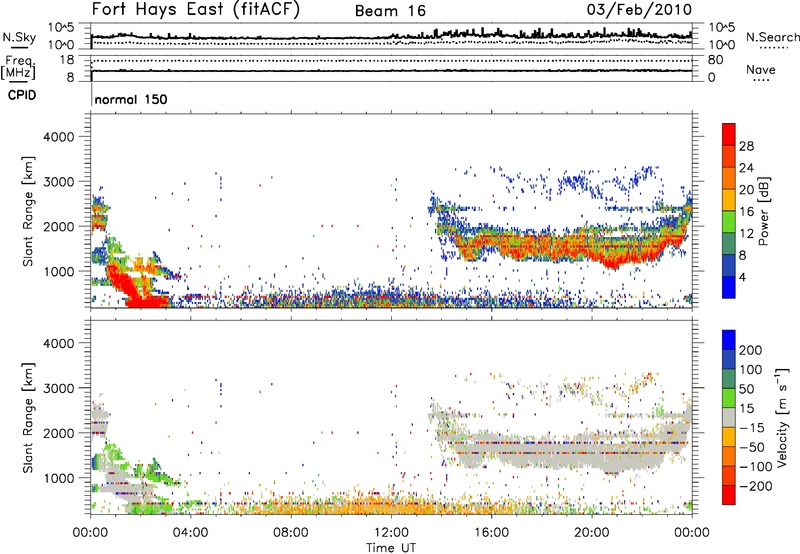Click the '20:00' time tick label
Viewport: 800px width, 554px height.
point(592,533)
